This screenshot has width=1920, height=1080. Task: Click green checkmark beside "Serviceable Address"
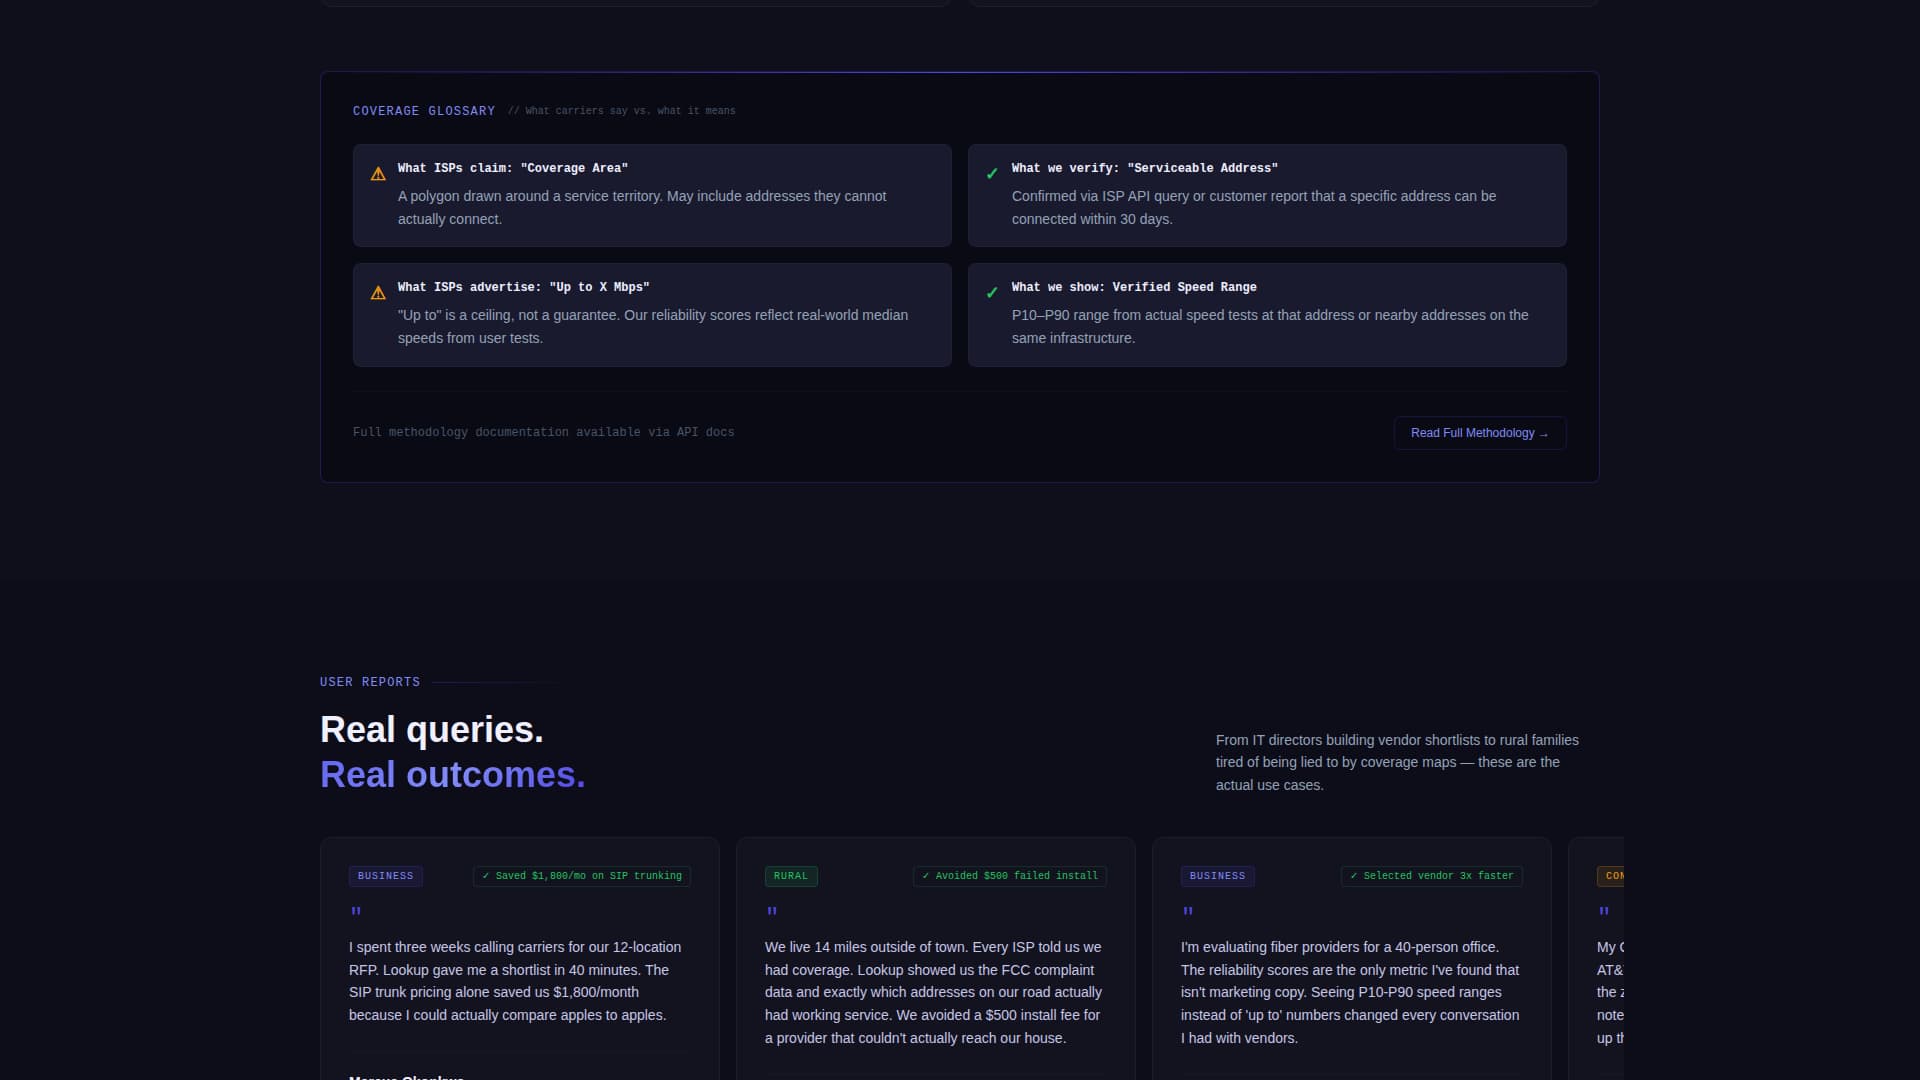[992, 174]
